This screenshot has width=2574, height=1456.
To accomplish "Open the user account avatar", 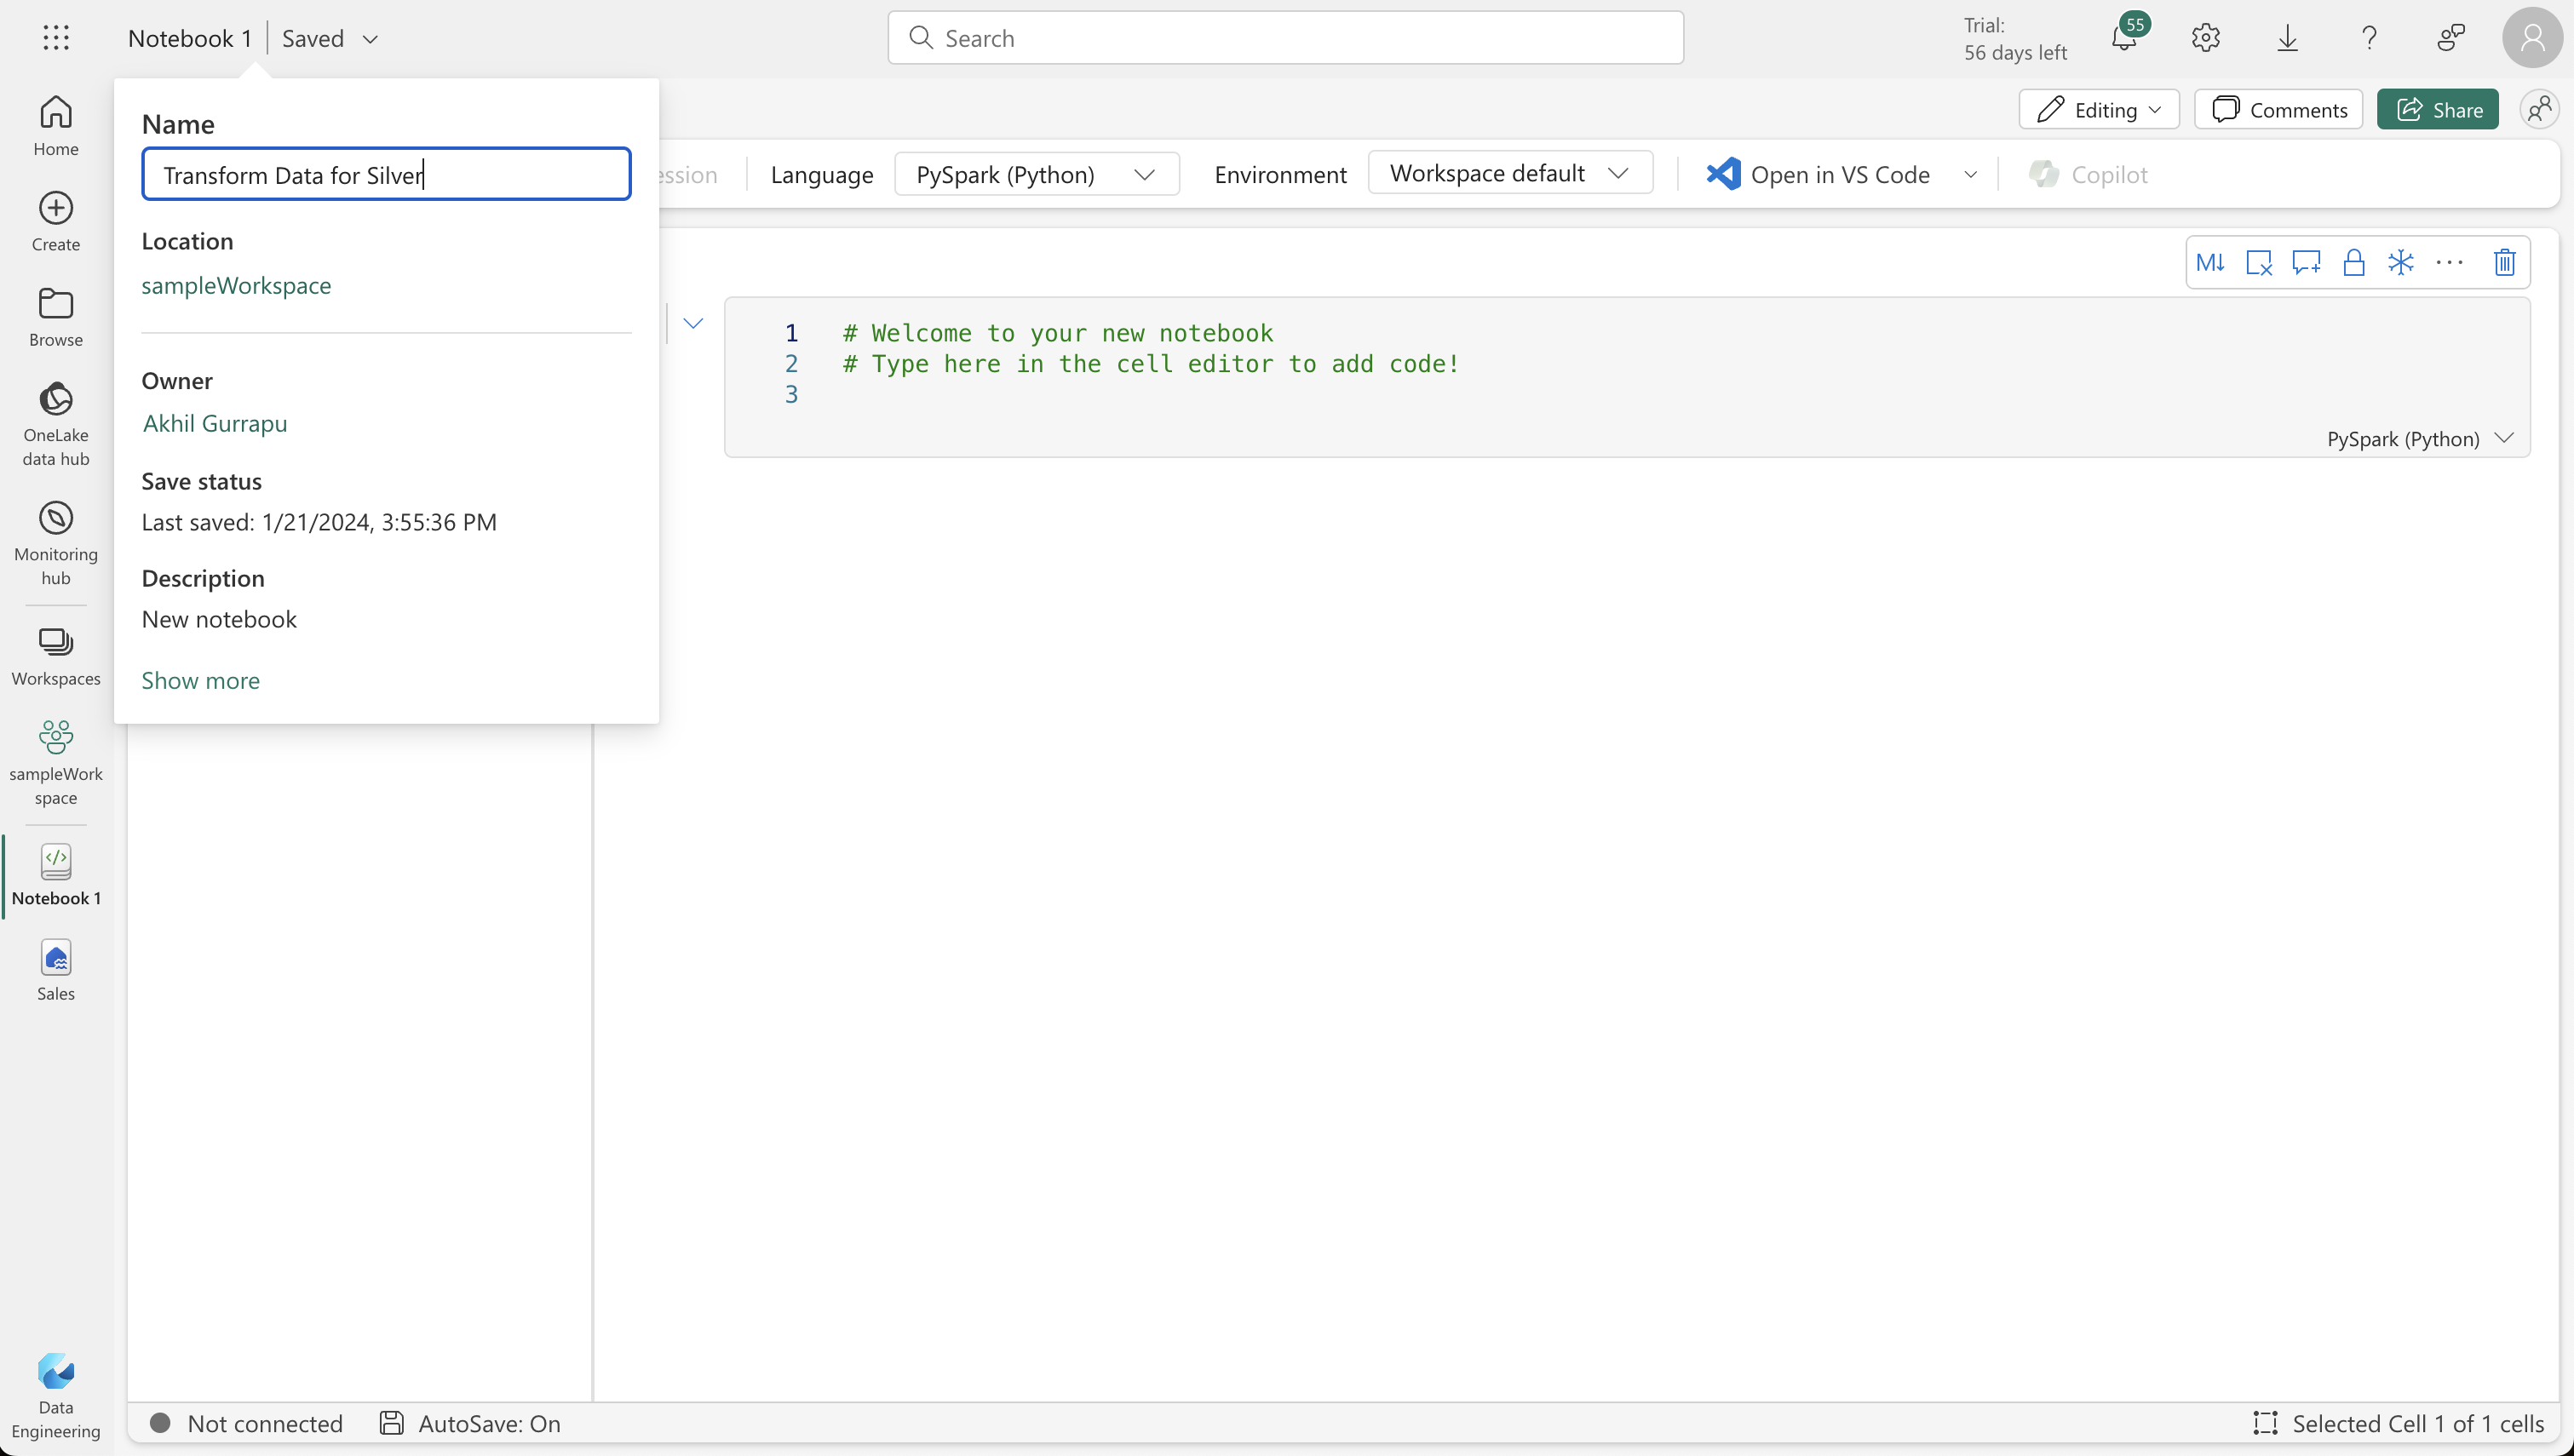I will pos(2532,38).
